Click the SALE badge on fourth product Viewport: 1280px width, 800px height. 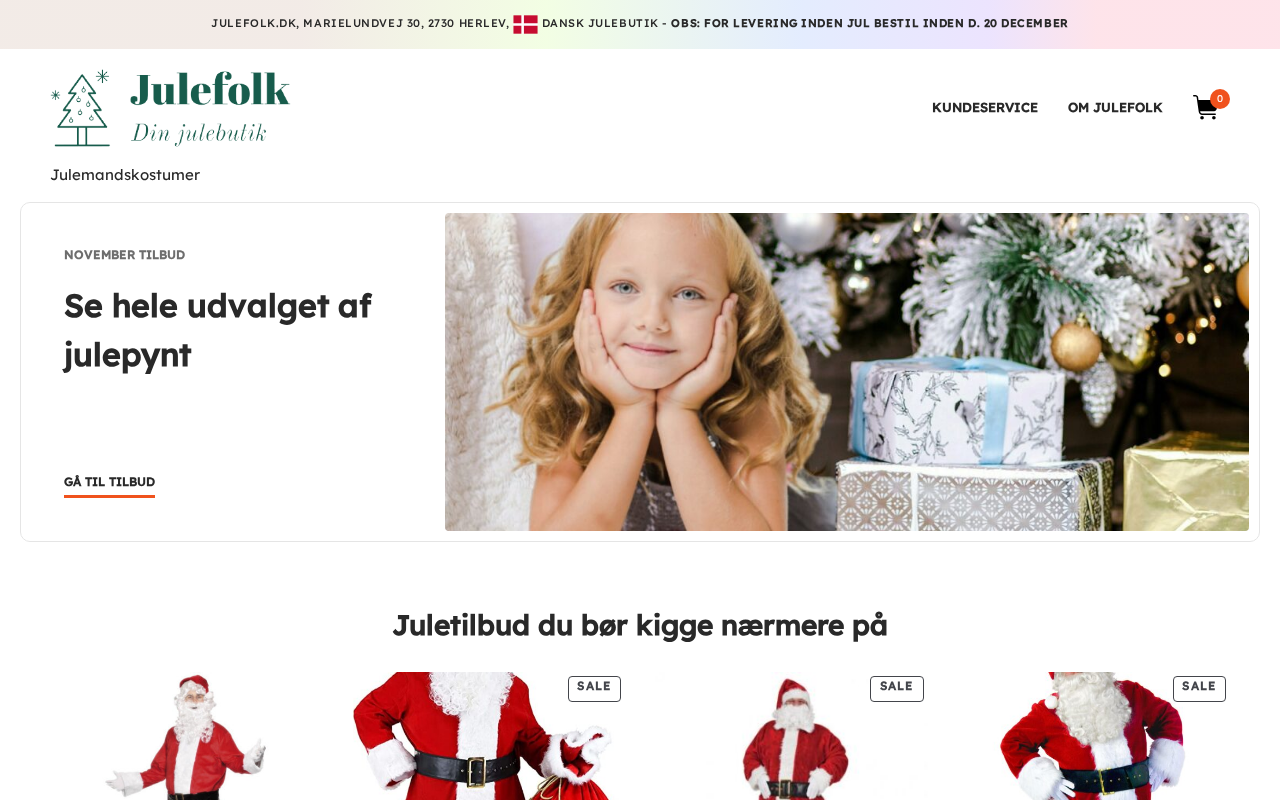(1199, 688)
